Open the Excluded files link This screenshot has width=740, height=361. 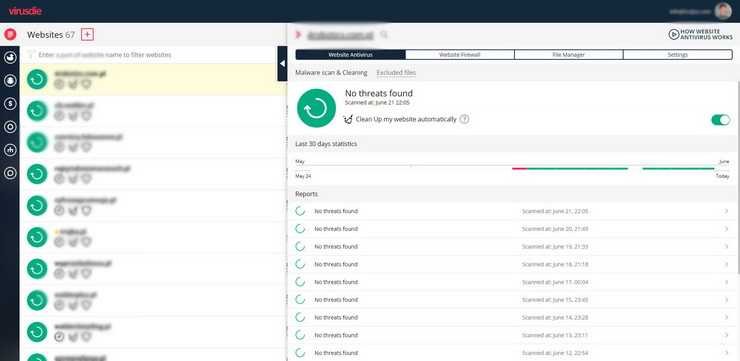(x=396, y=73)
